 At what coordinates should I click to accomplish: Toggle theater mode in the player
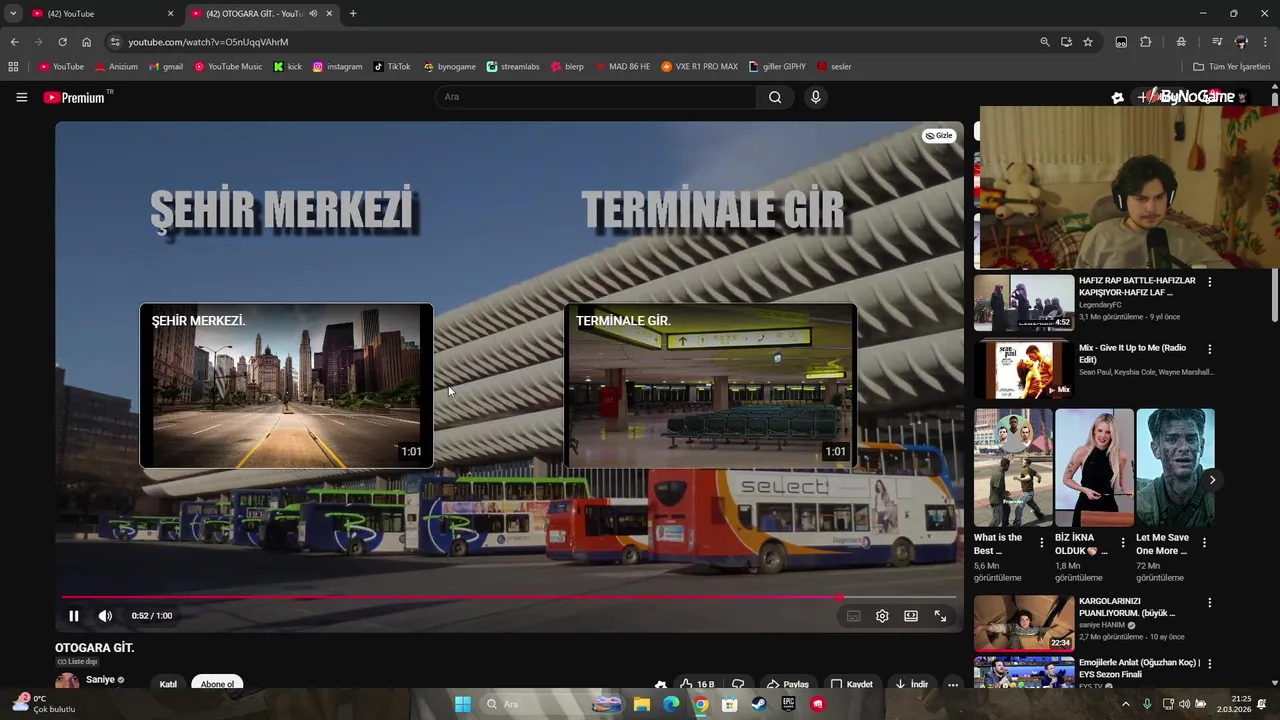911,616
